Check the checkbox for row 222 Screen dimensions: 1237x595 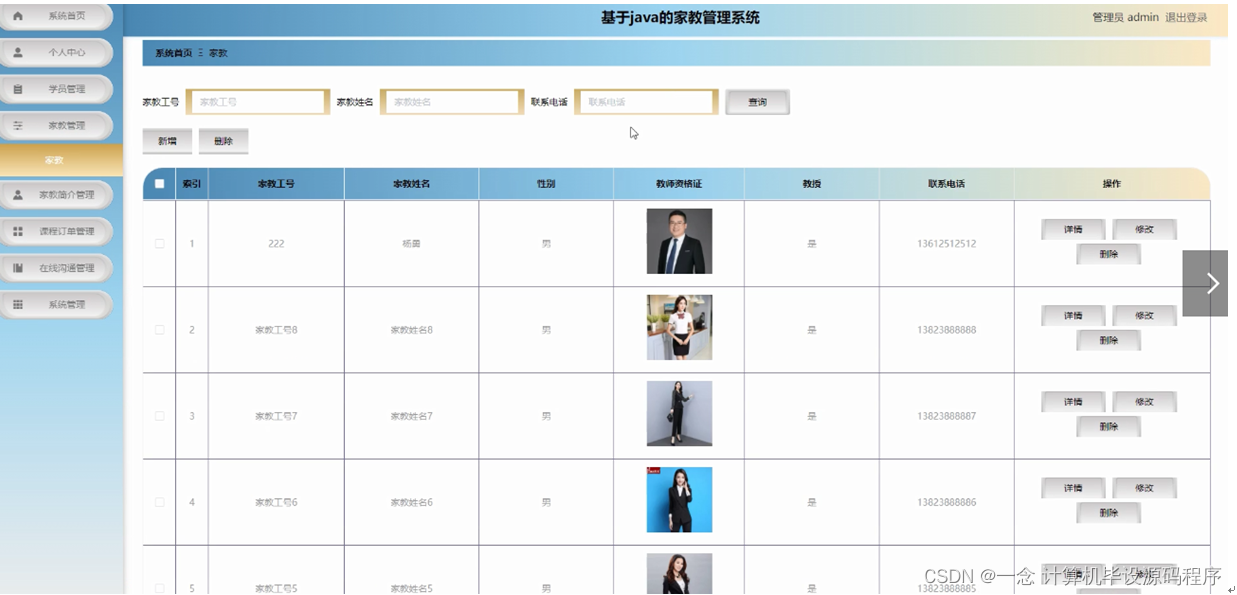160,243
